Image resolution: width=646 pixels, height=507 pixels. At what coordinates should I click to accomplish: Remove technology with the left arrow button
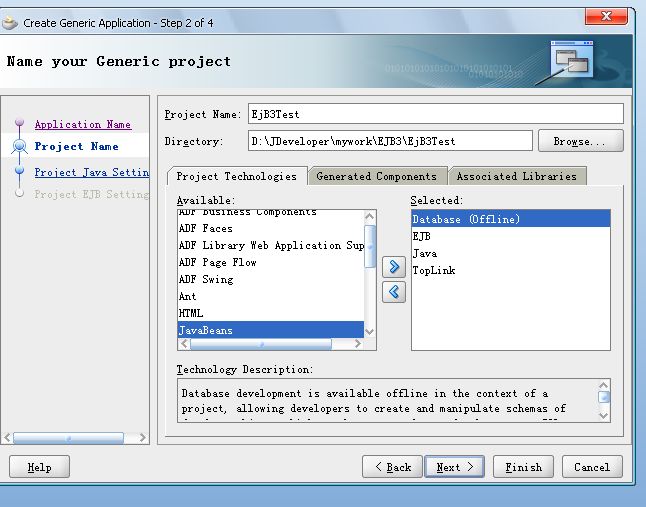click(x=394, y=292)
